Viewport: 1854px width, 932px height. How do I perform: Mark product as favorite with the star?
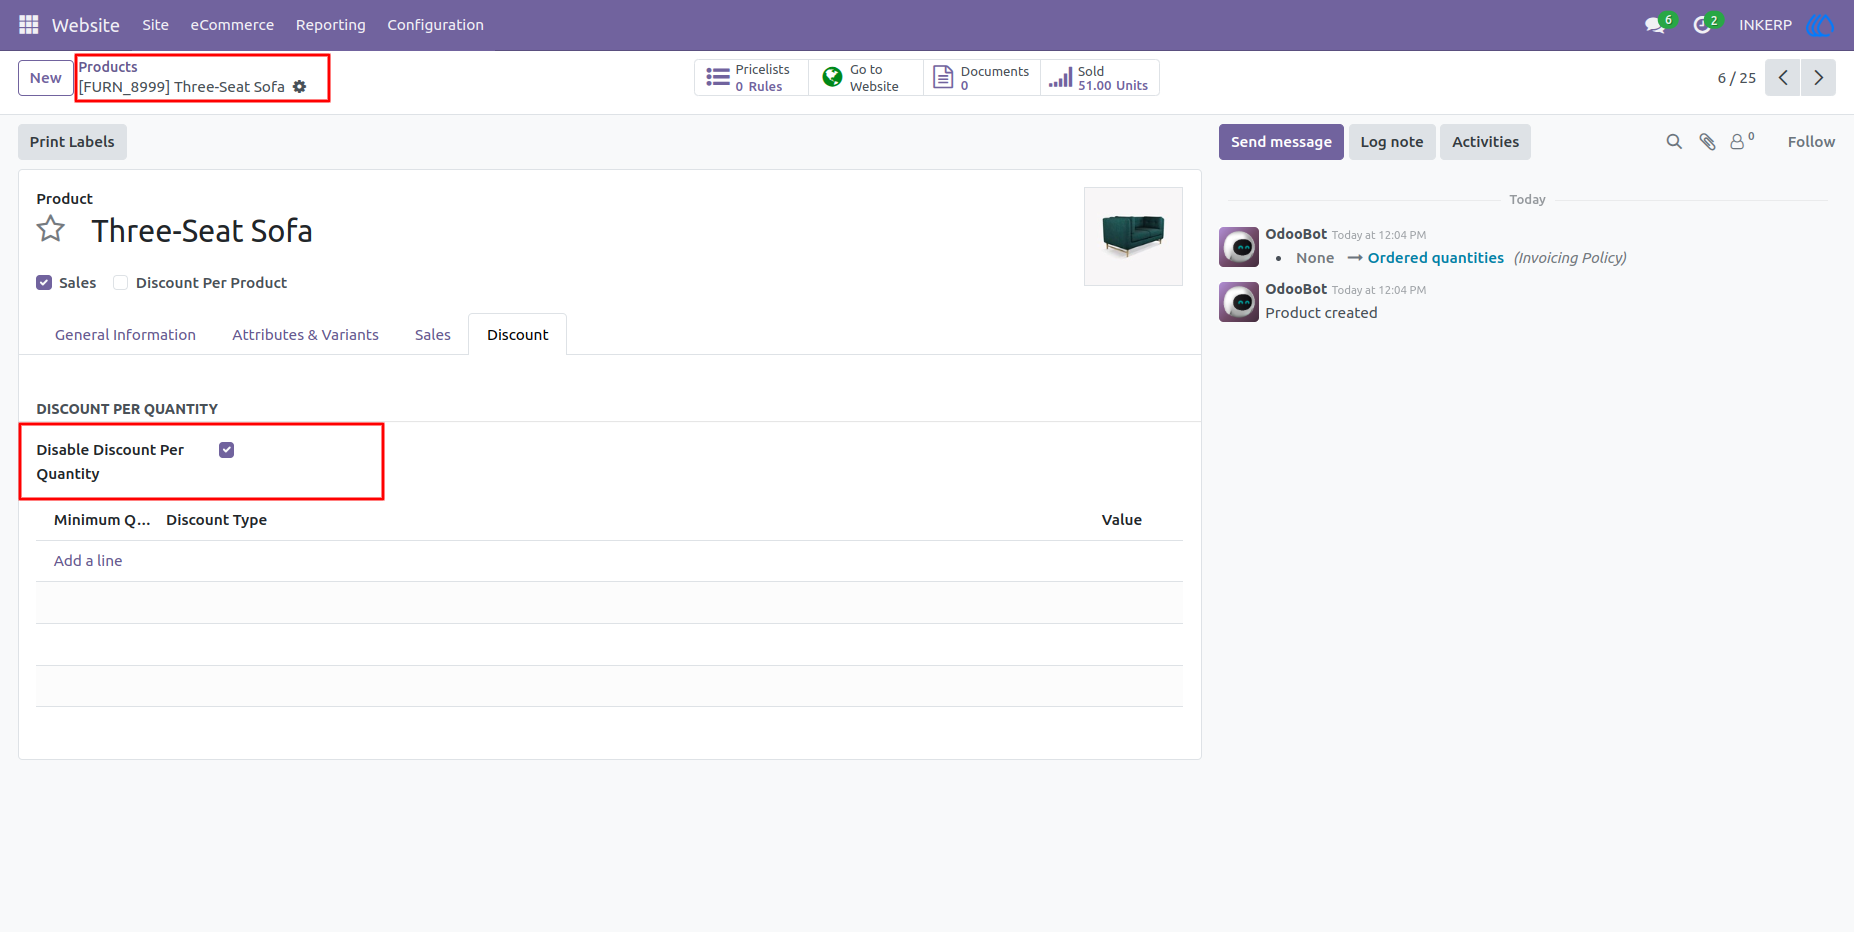click(51, 230)
